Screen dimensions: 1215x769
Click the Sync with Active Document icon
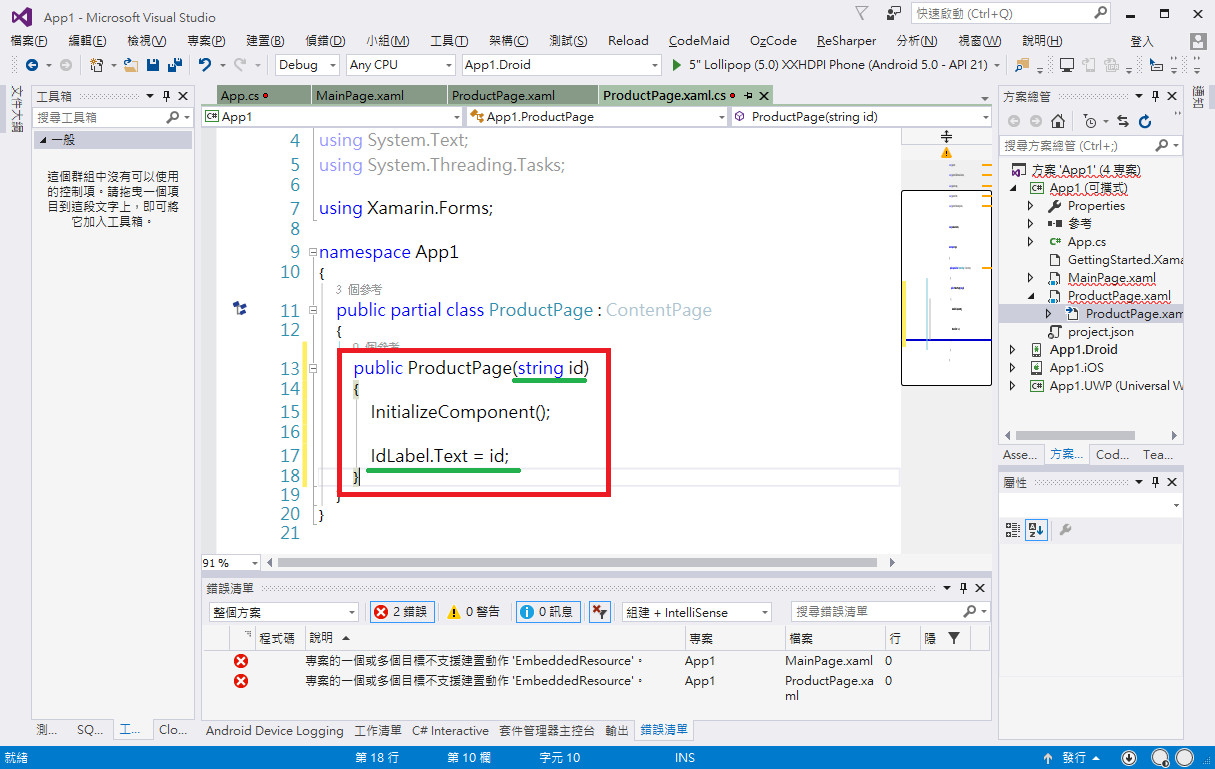pyautogui.click(x=1122, y=121)
